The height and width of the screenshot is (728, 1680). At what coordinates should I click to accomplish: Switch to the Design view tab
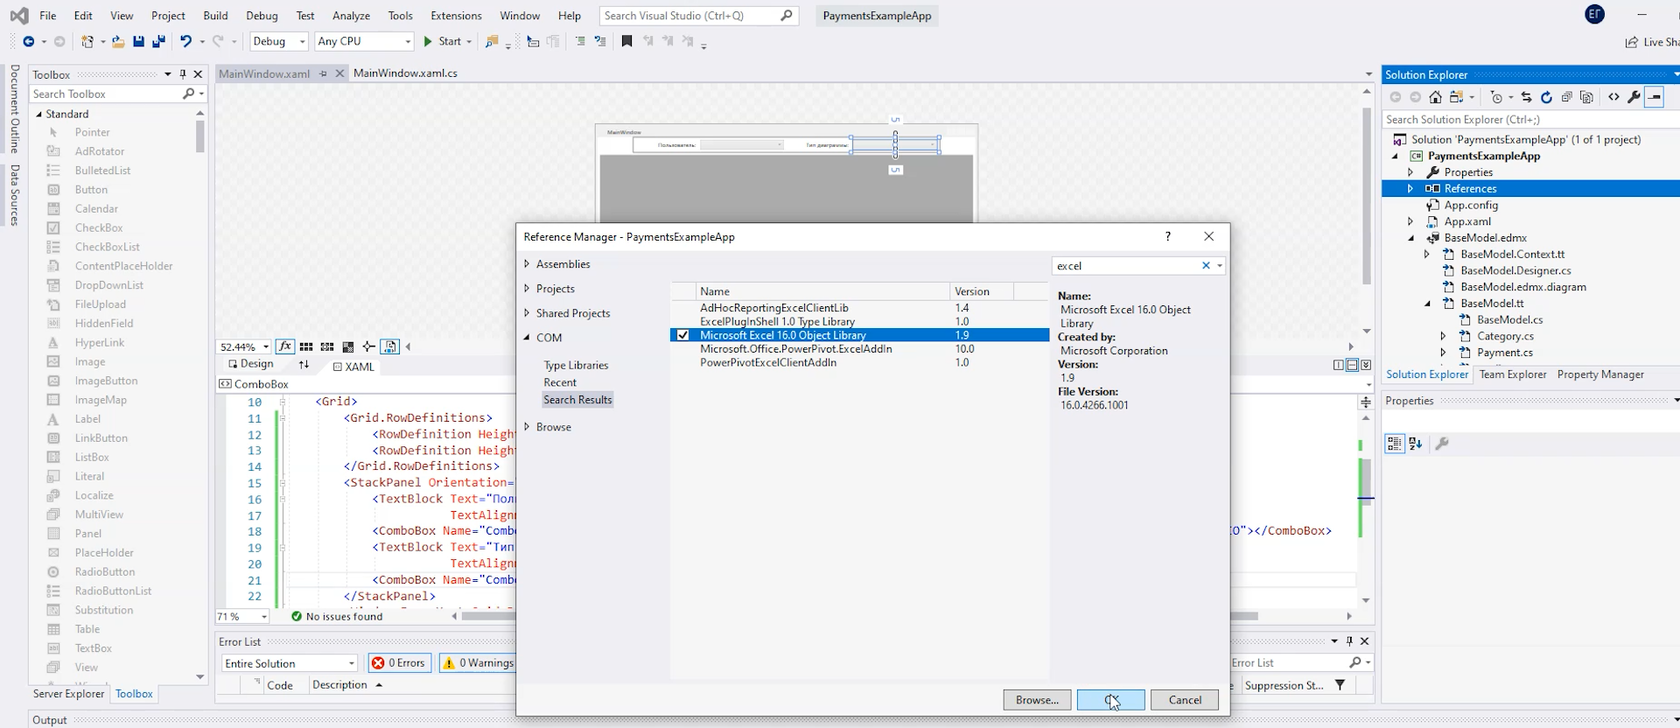[250, 365]
